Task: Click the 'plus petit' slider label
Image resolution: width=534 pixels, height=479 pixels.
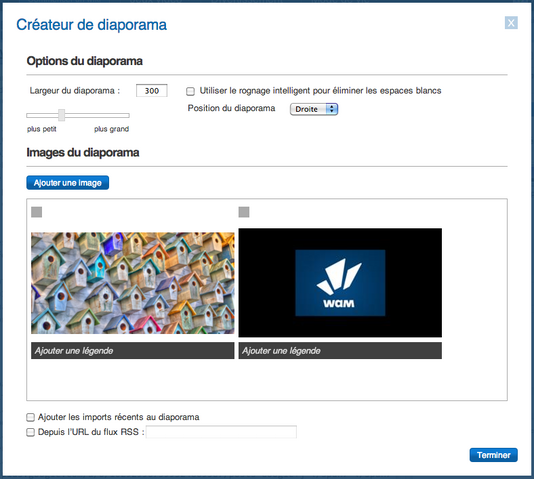Action: (x=42, y=129)
